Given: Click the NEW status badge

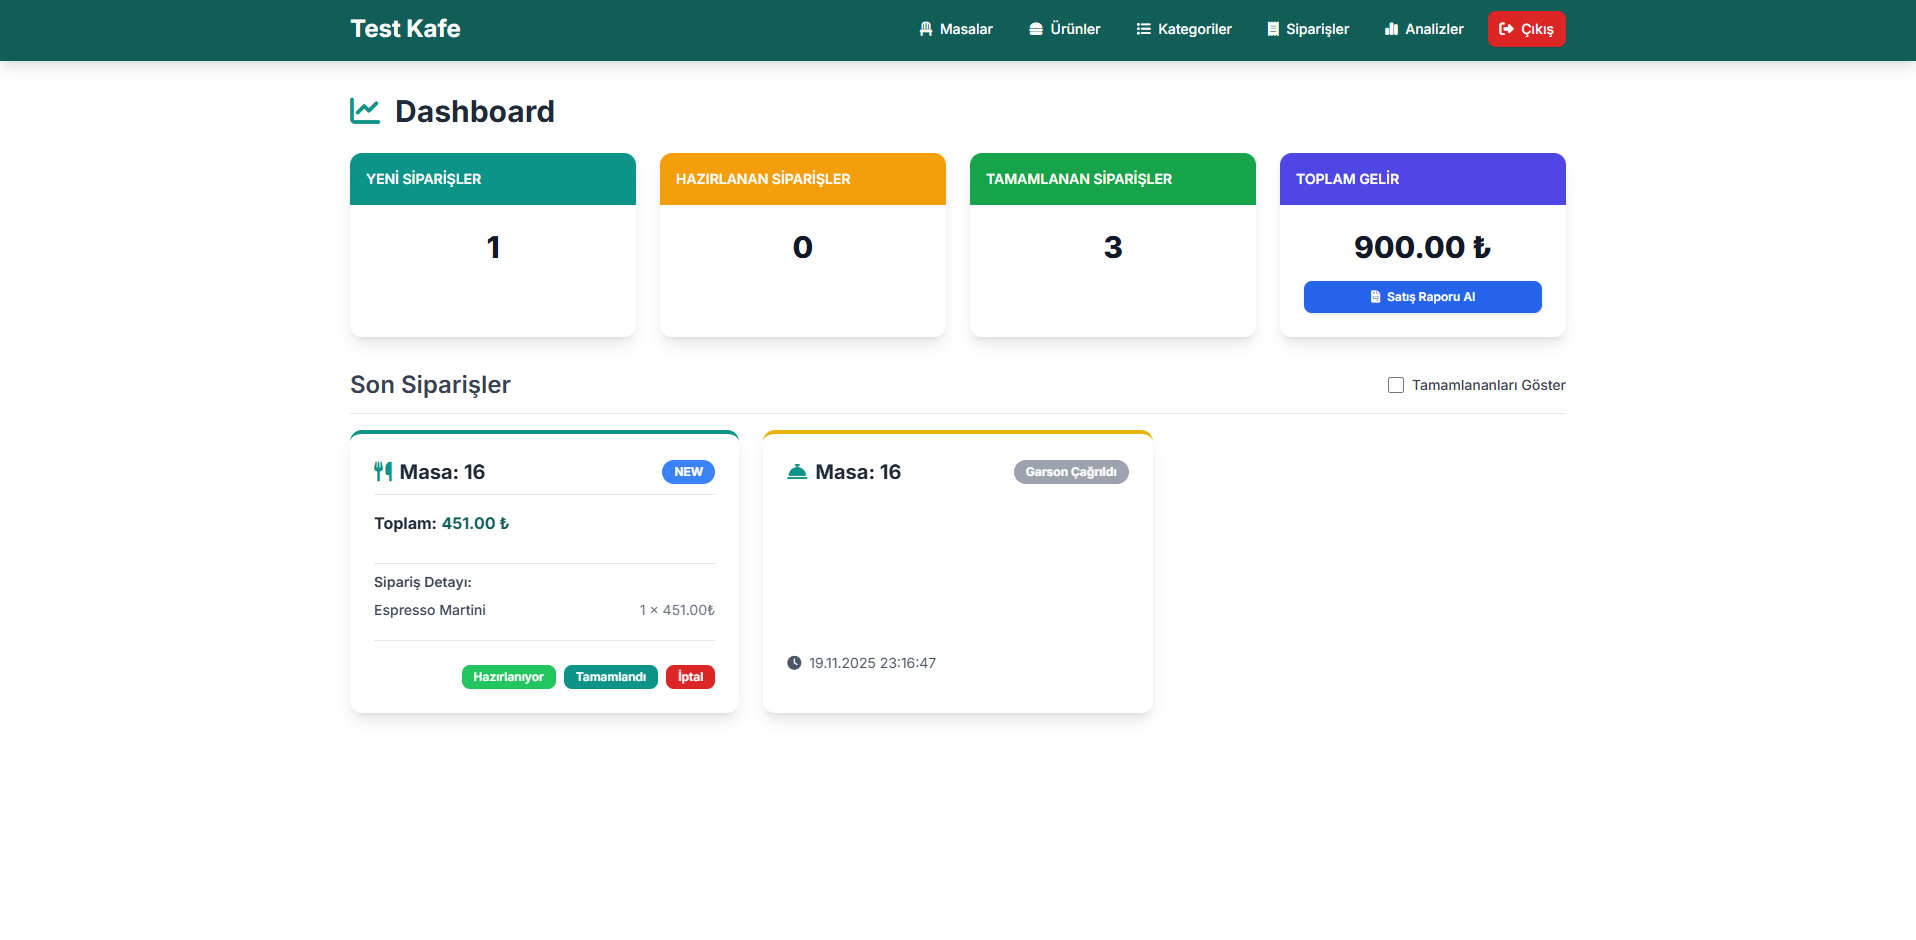Looking at the screenshot, I should pyautogui.click(x=688, y=472).
